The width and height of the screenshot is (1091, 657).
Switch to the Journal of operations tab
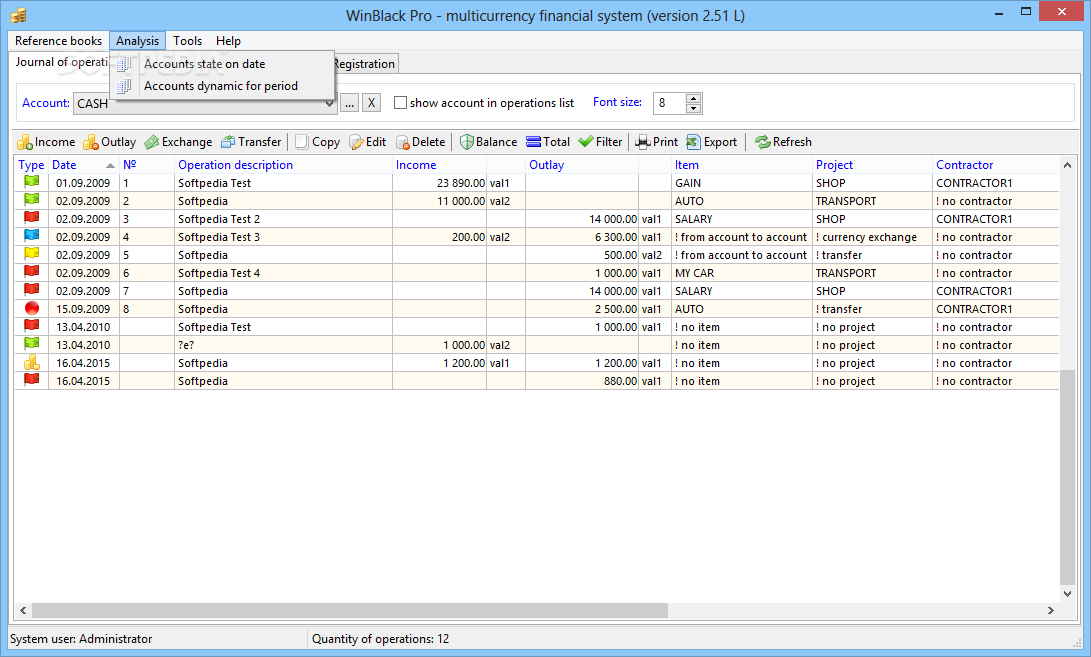tap(61, 62)
